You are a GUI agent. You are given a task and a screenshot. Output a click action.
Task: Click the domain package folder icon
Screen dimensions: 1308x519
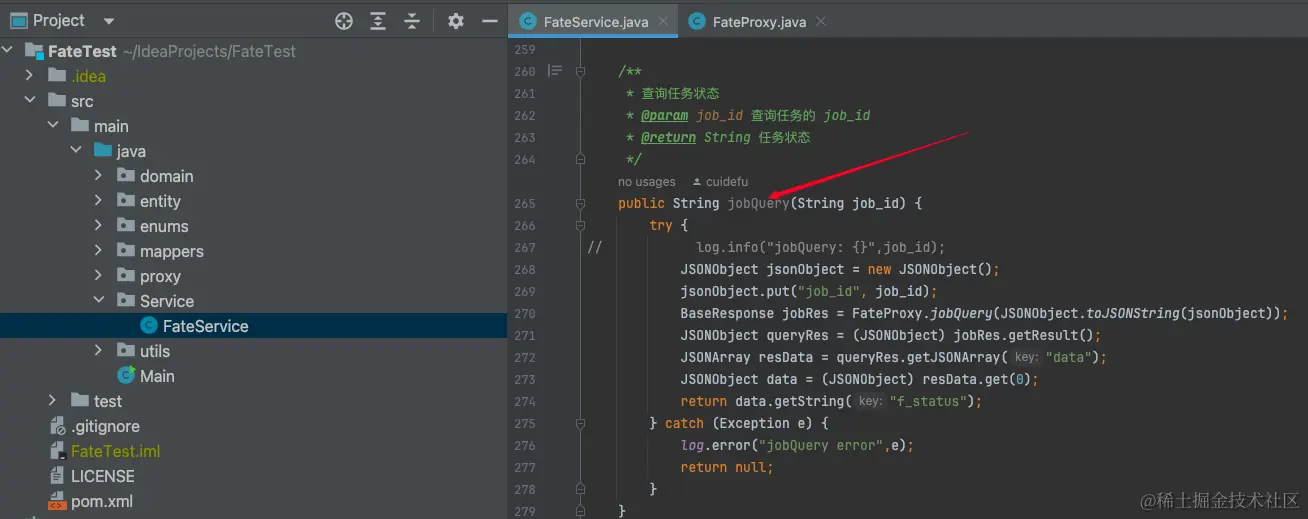pyautogui.click(x=126, y=176)
